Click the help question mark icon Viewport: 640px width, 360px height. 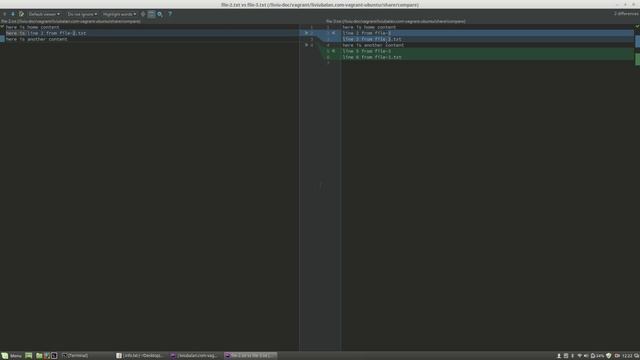(170, 14)
